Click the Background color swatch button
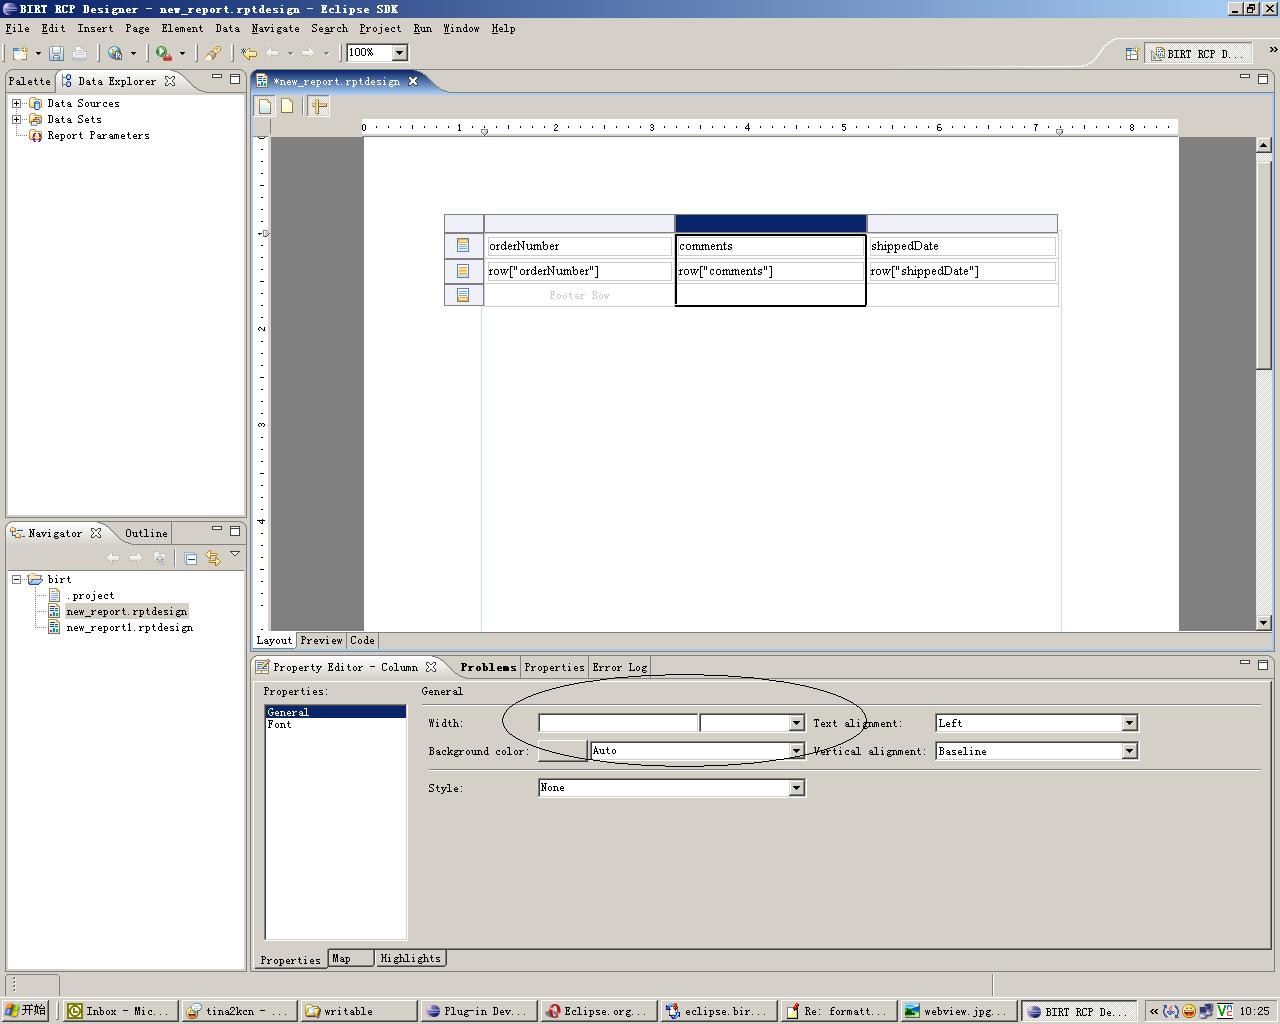 (562, 751)
